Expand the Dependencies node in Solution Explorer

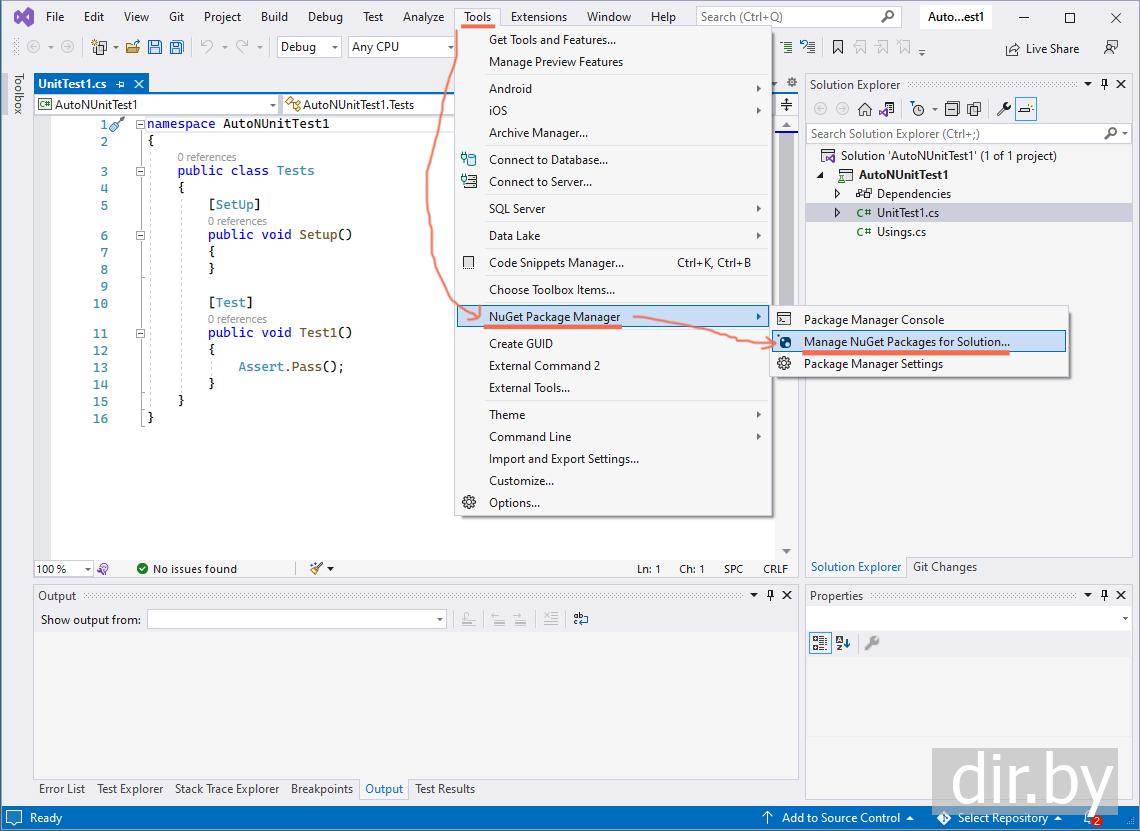coord(838,194)
